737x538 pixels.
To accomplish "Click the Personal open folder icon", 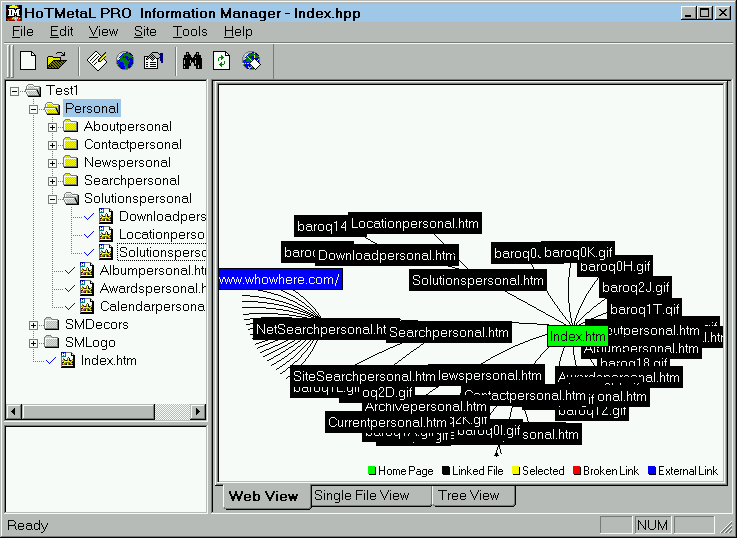I will pos(52,109).
